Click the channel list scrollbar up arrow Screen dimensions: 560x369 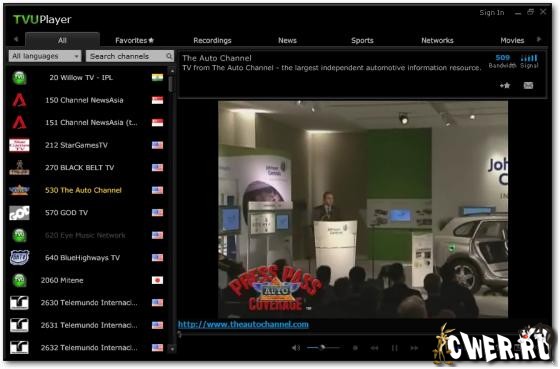click(x=172, y=71)
